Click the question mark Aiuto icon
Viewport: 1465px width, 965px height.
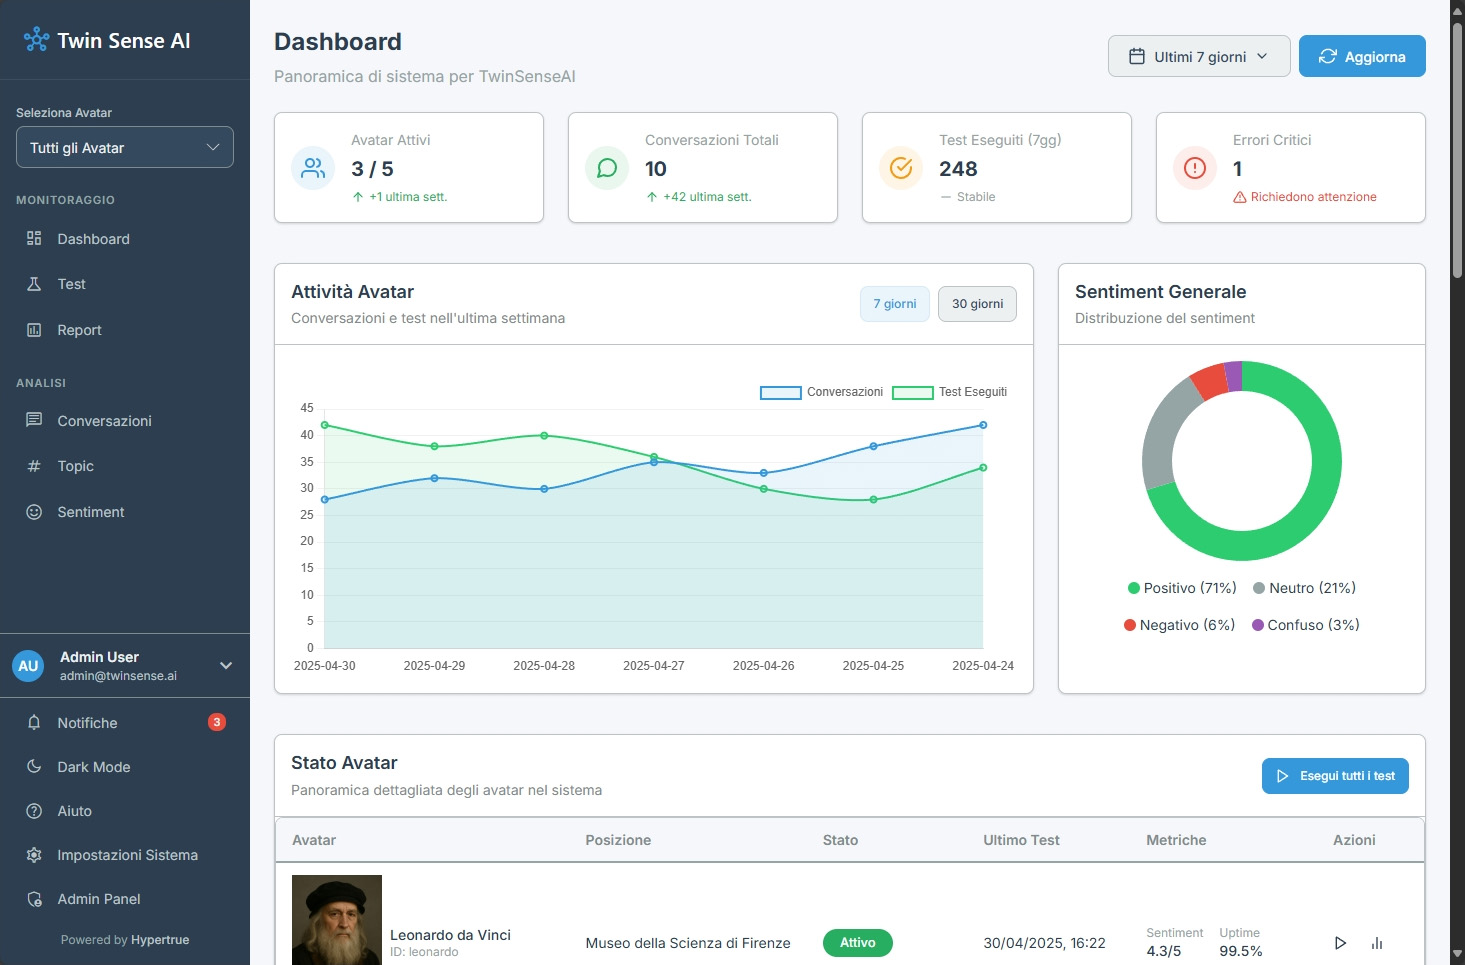pos(34,811)
